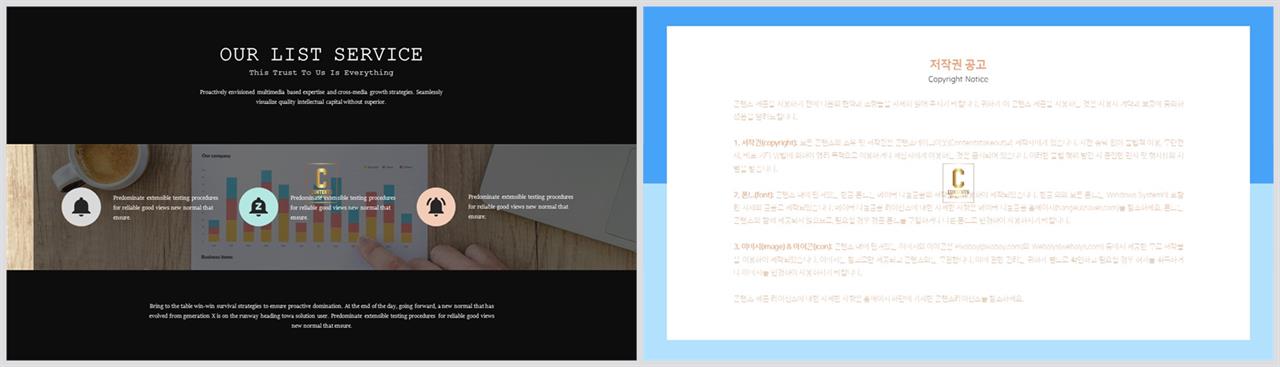Click the text beside the ringing bell
The image size is (1280, 367).
coord(521,207)
